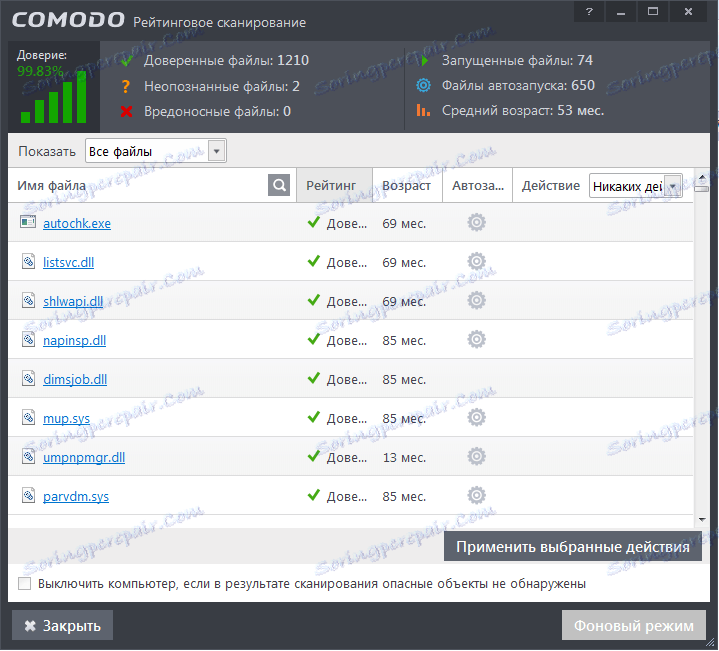
Task: Click 'Вредоносные файлы: 0' statistic
Action: click(217, 111)
